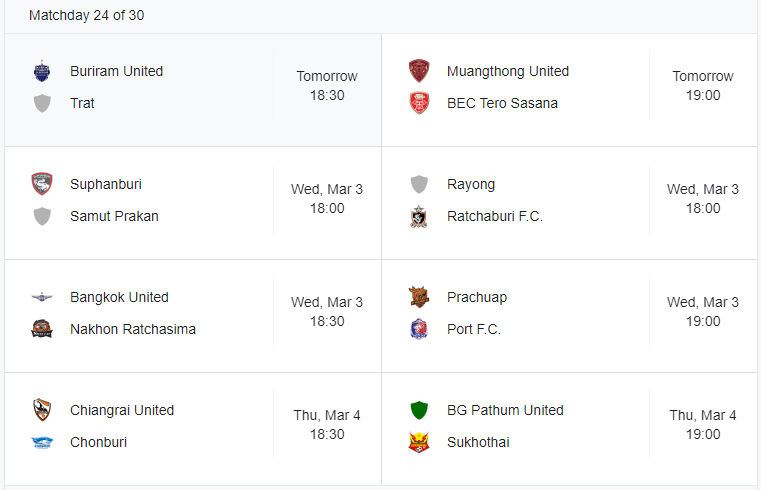761x490 pixels.
Task: Open the Thu, Mar 4 19:00 match time
Action: 703,425
